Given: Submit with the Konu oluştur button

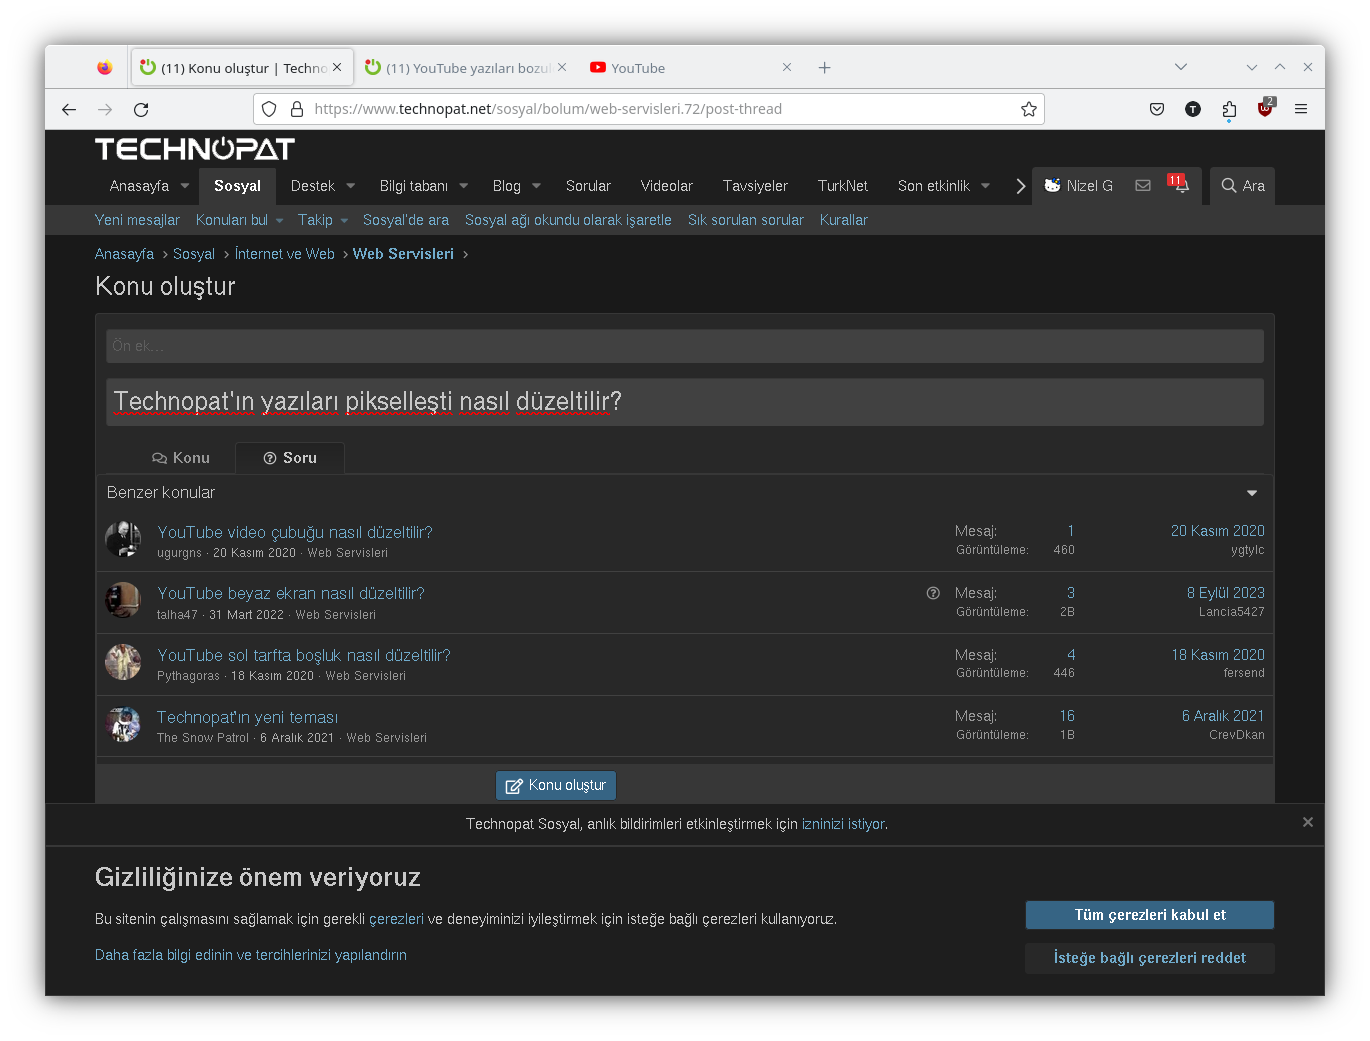Looking at the screenshot, I should (x=556, y=785).
